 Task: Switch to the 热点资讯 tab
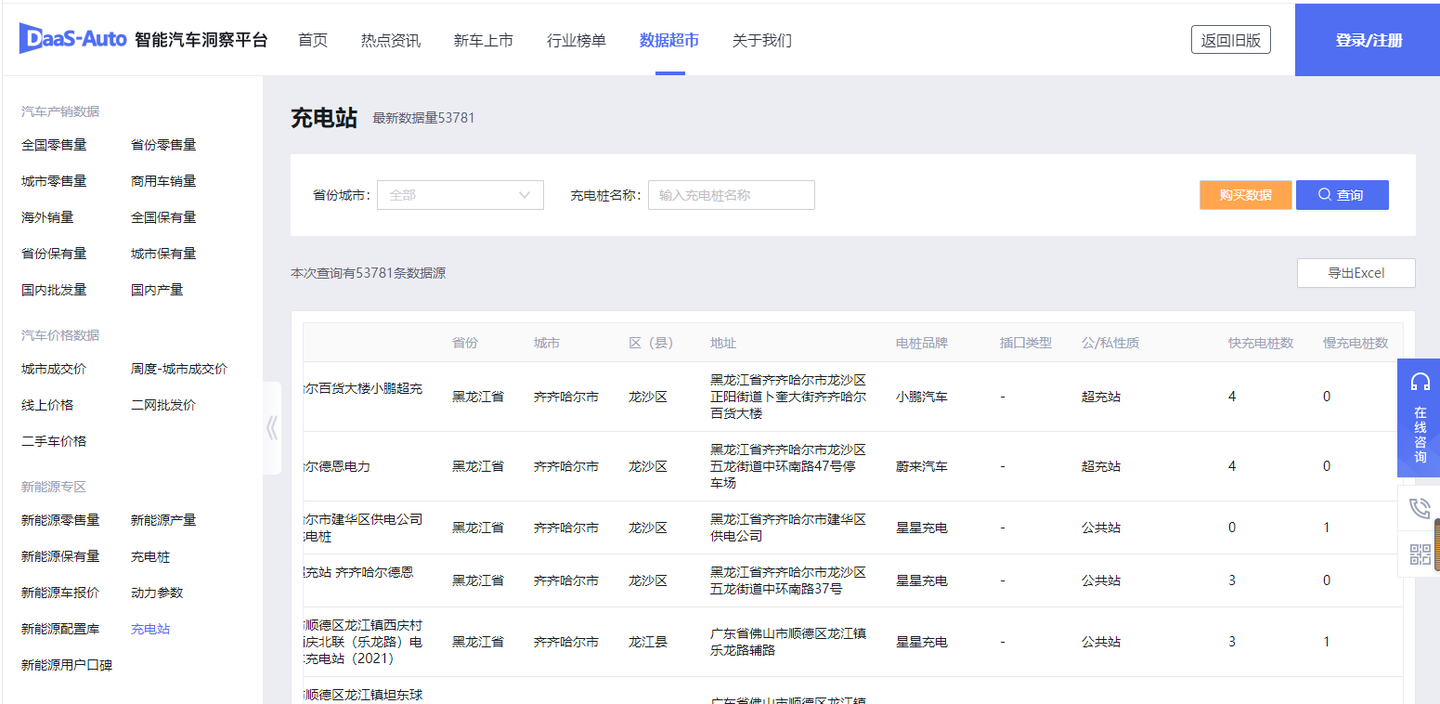tap(390, 40)
